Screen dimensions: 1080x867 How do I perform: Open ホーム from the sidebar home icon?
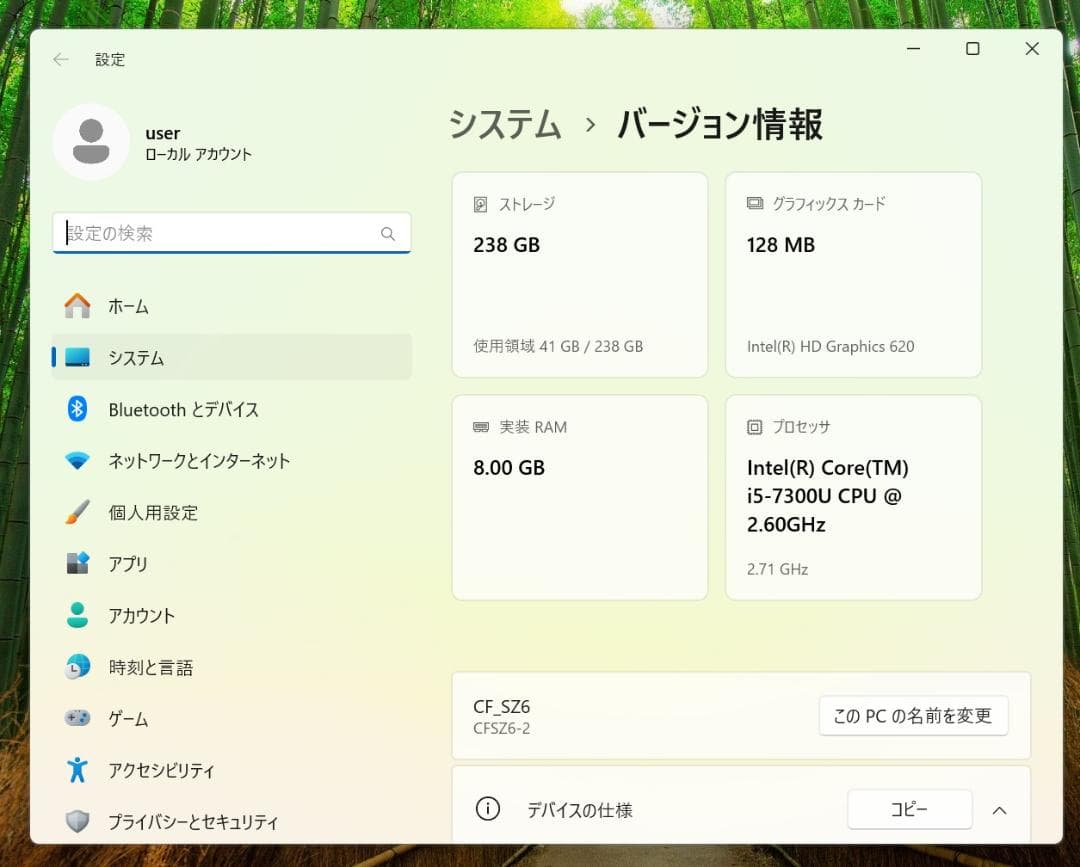point(78,306)
